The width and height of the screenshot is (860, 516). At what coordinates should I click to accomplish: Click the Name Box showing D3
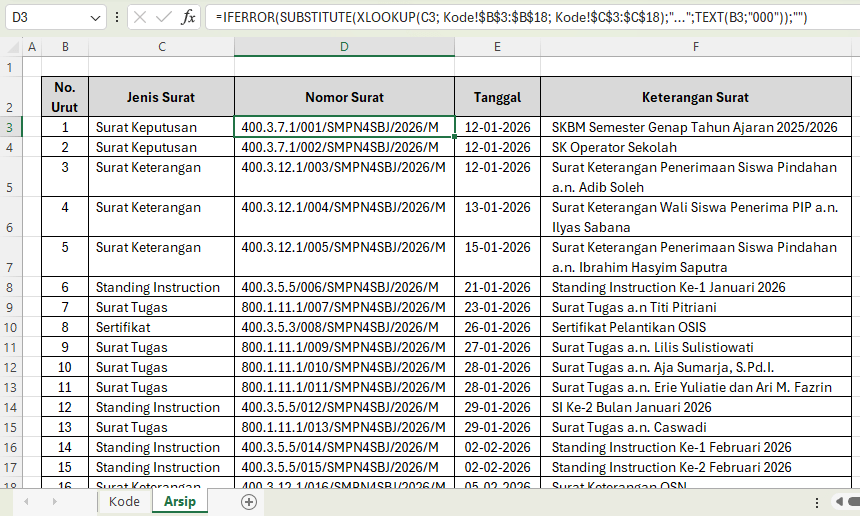point(48,18)
